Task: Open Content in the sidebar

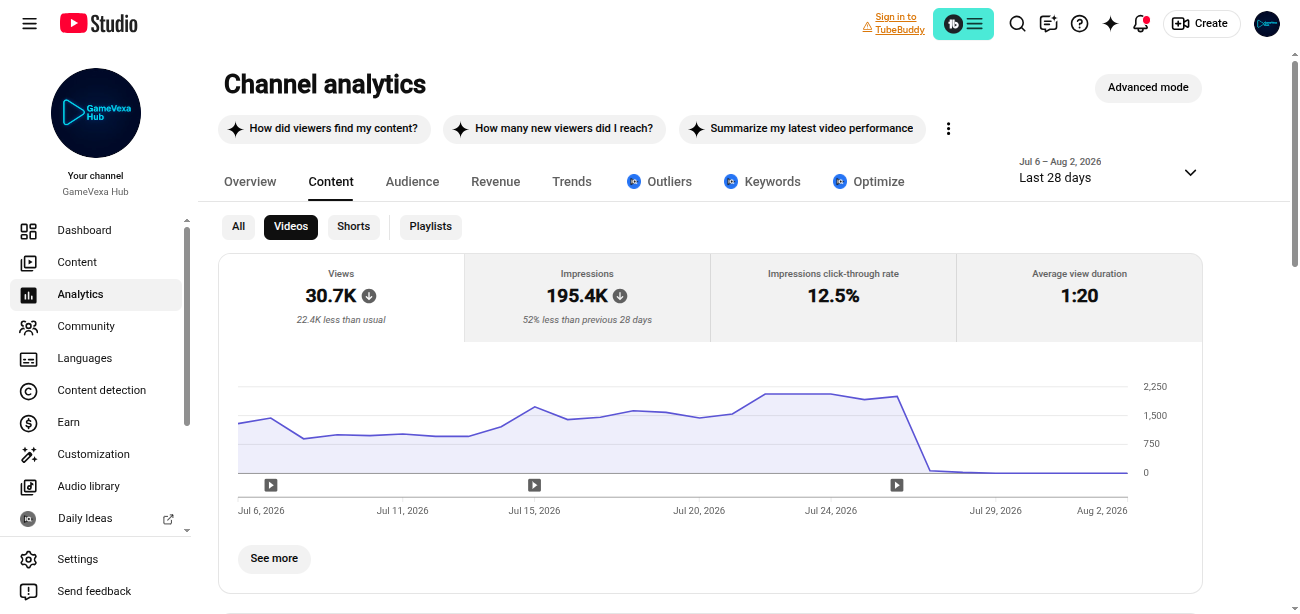Action: pyautogui.click(x=96, y=263)
